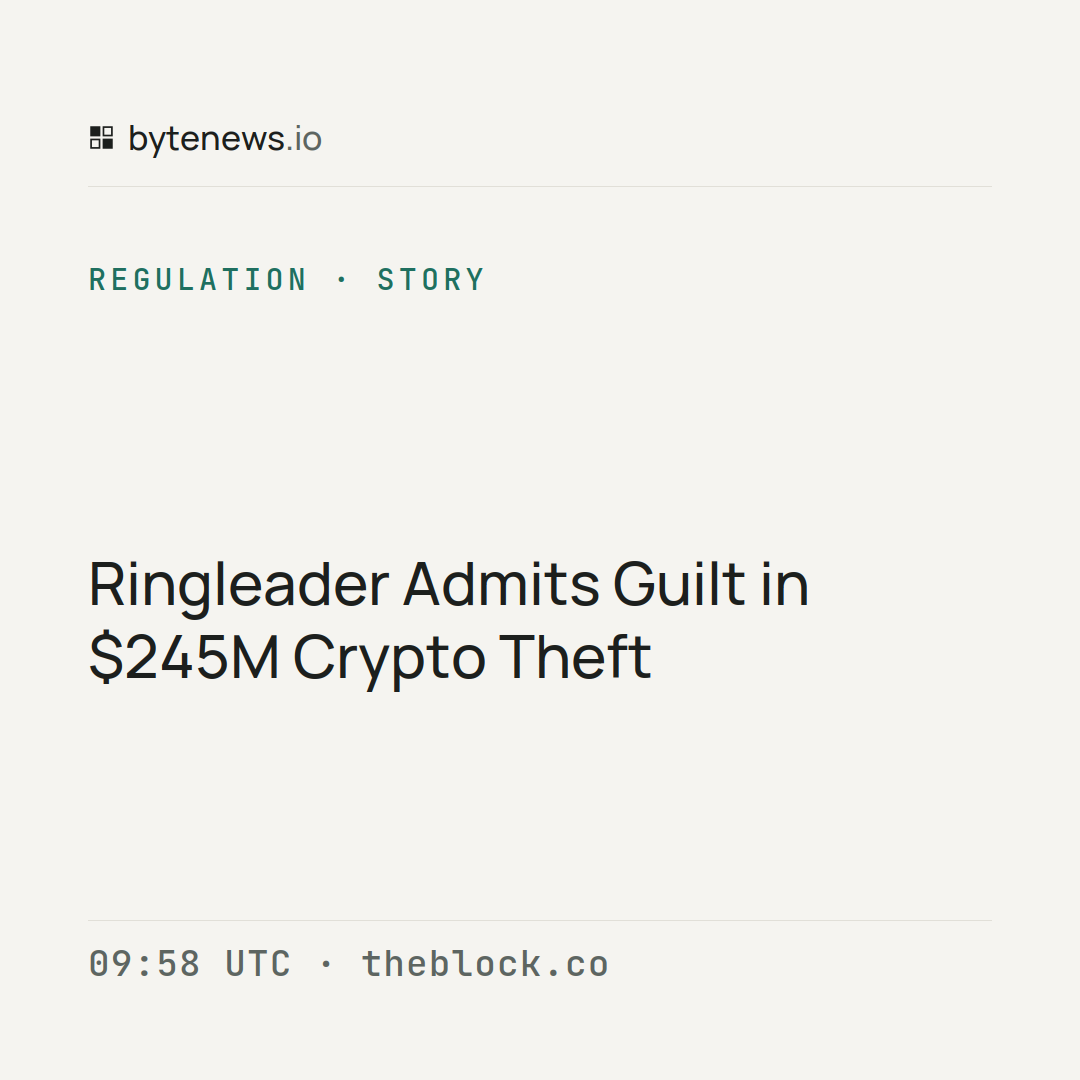Click the green dot between REGULATION and STORY
Viewport: 1080px width, 1080px height.
pyautogui.click(x=342, y=279)
